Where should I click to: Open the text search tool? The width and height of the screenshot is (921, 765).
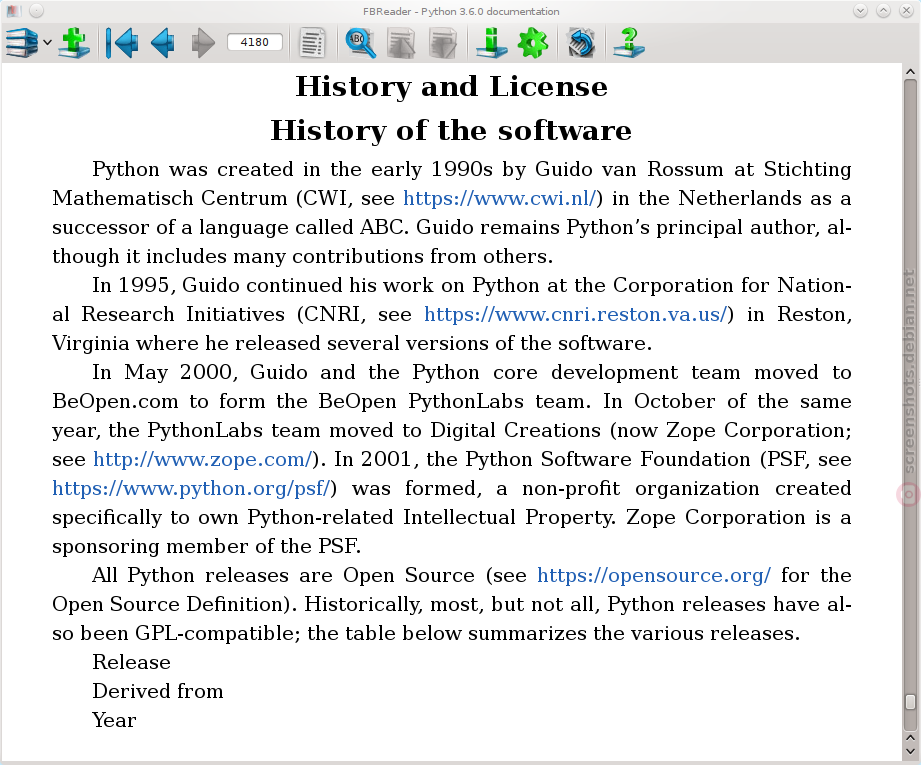360,43
